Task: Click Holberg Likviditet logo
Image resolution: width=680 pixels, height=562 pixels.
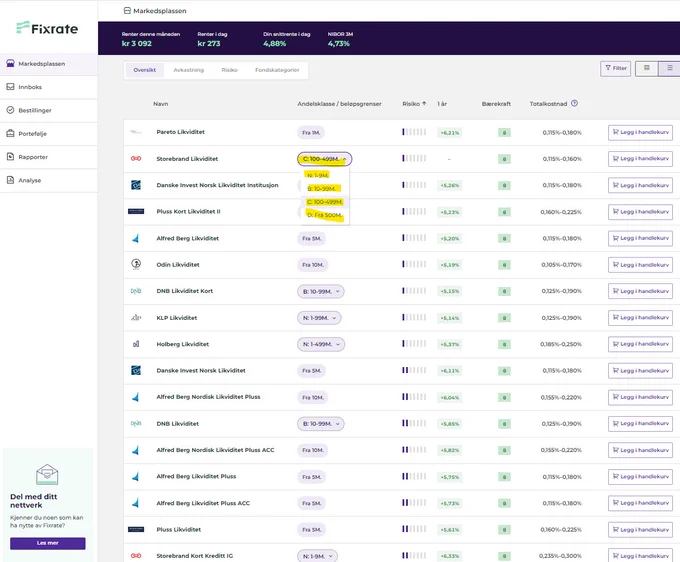Action: tap(136, 344)
